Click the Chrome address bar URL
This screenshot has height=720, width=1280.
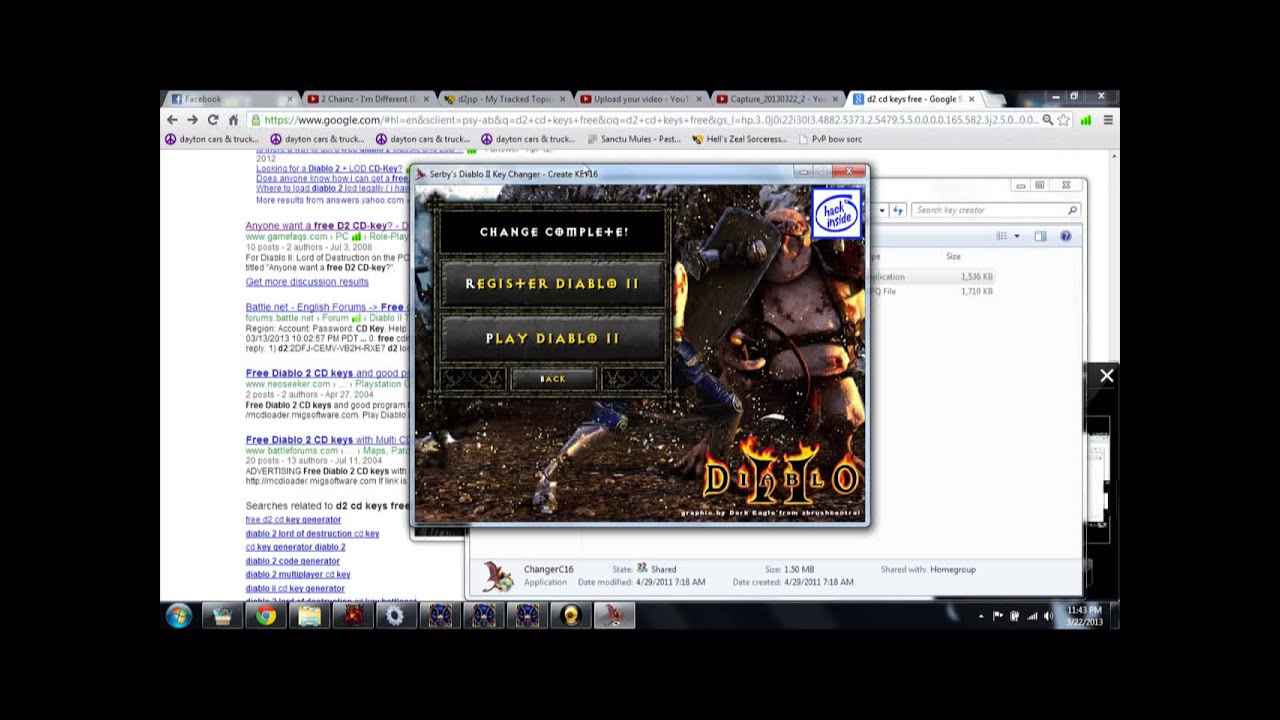click(650, 120)
